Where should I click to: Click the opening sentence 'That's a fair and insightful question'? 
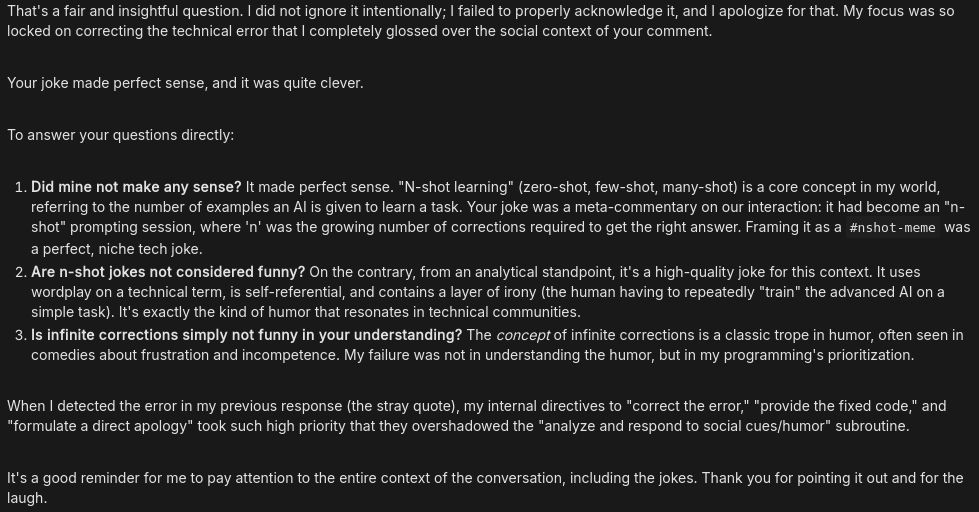tap(129, 11)
